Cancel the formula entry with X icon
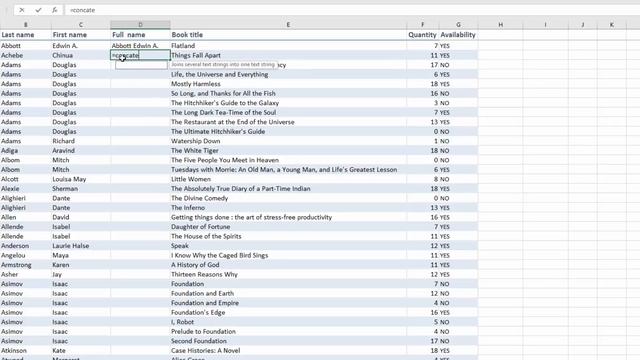640x360 pixels. click(x=22, y=10)
